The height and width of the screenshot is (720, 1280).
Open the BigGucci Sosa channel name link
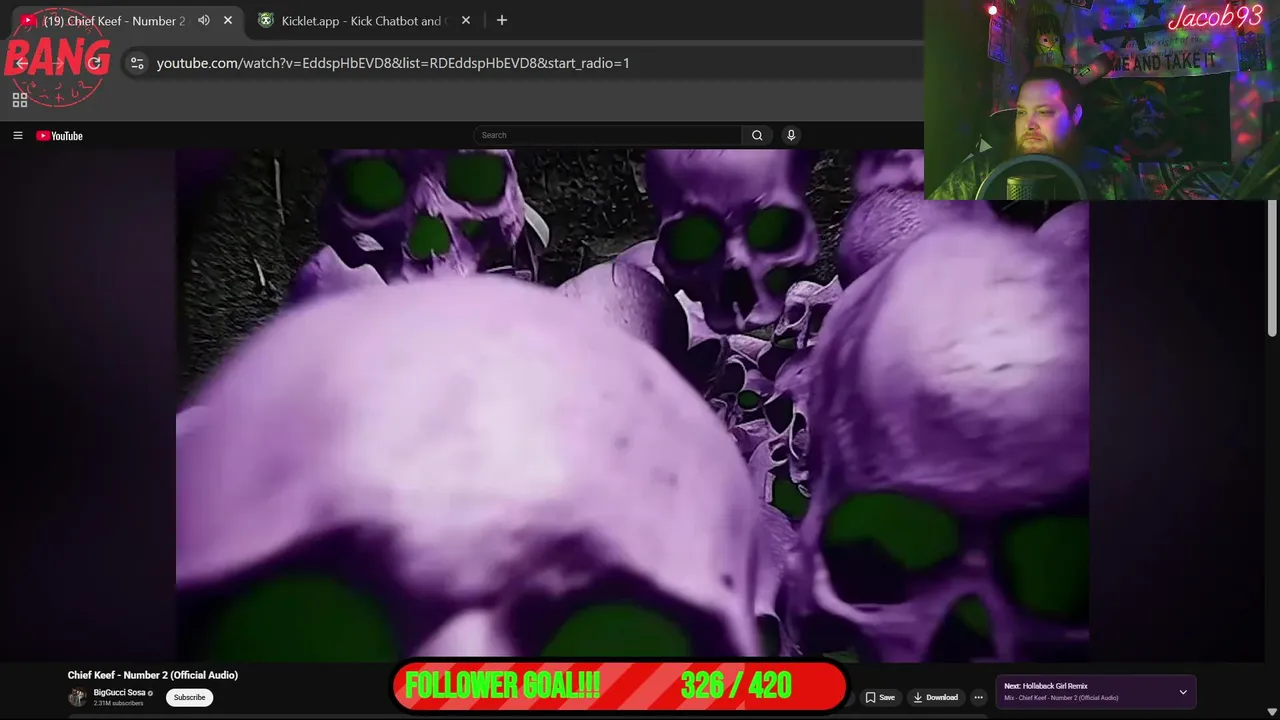point(120,693)
